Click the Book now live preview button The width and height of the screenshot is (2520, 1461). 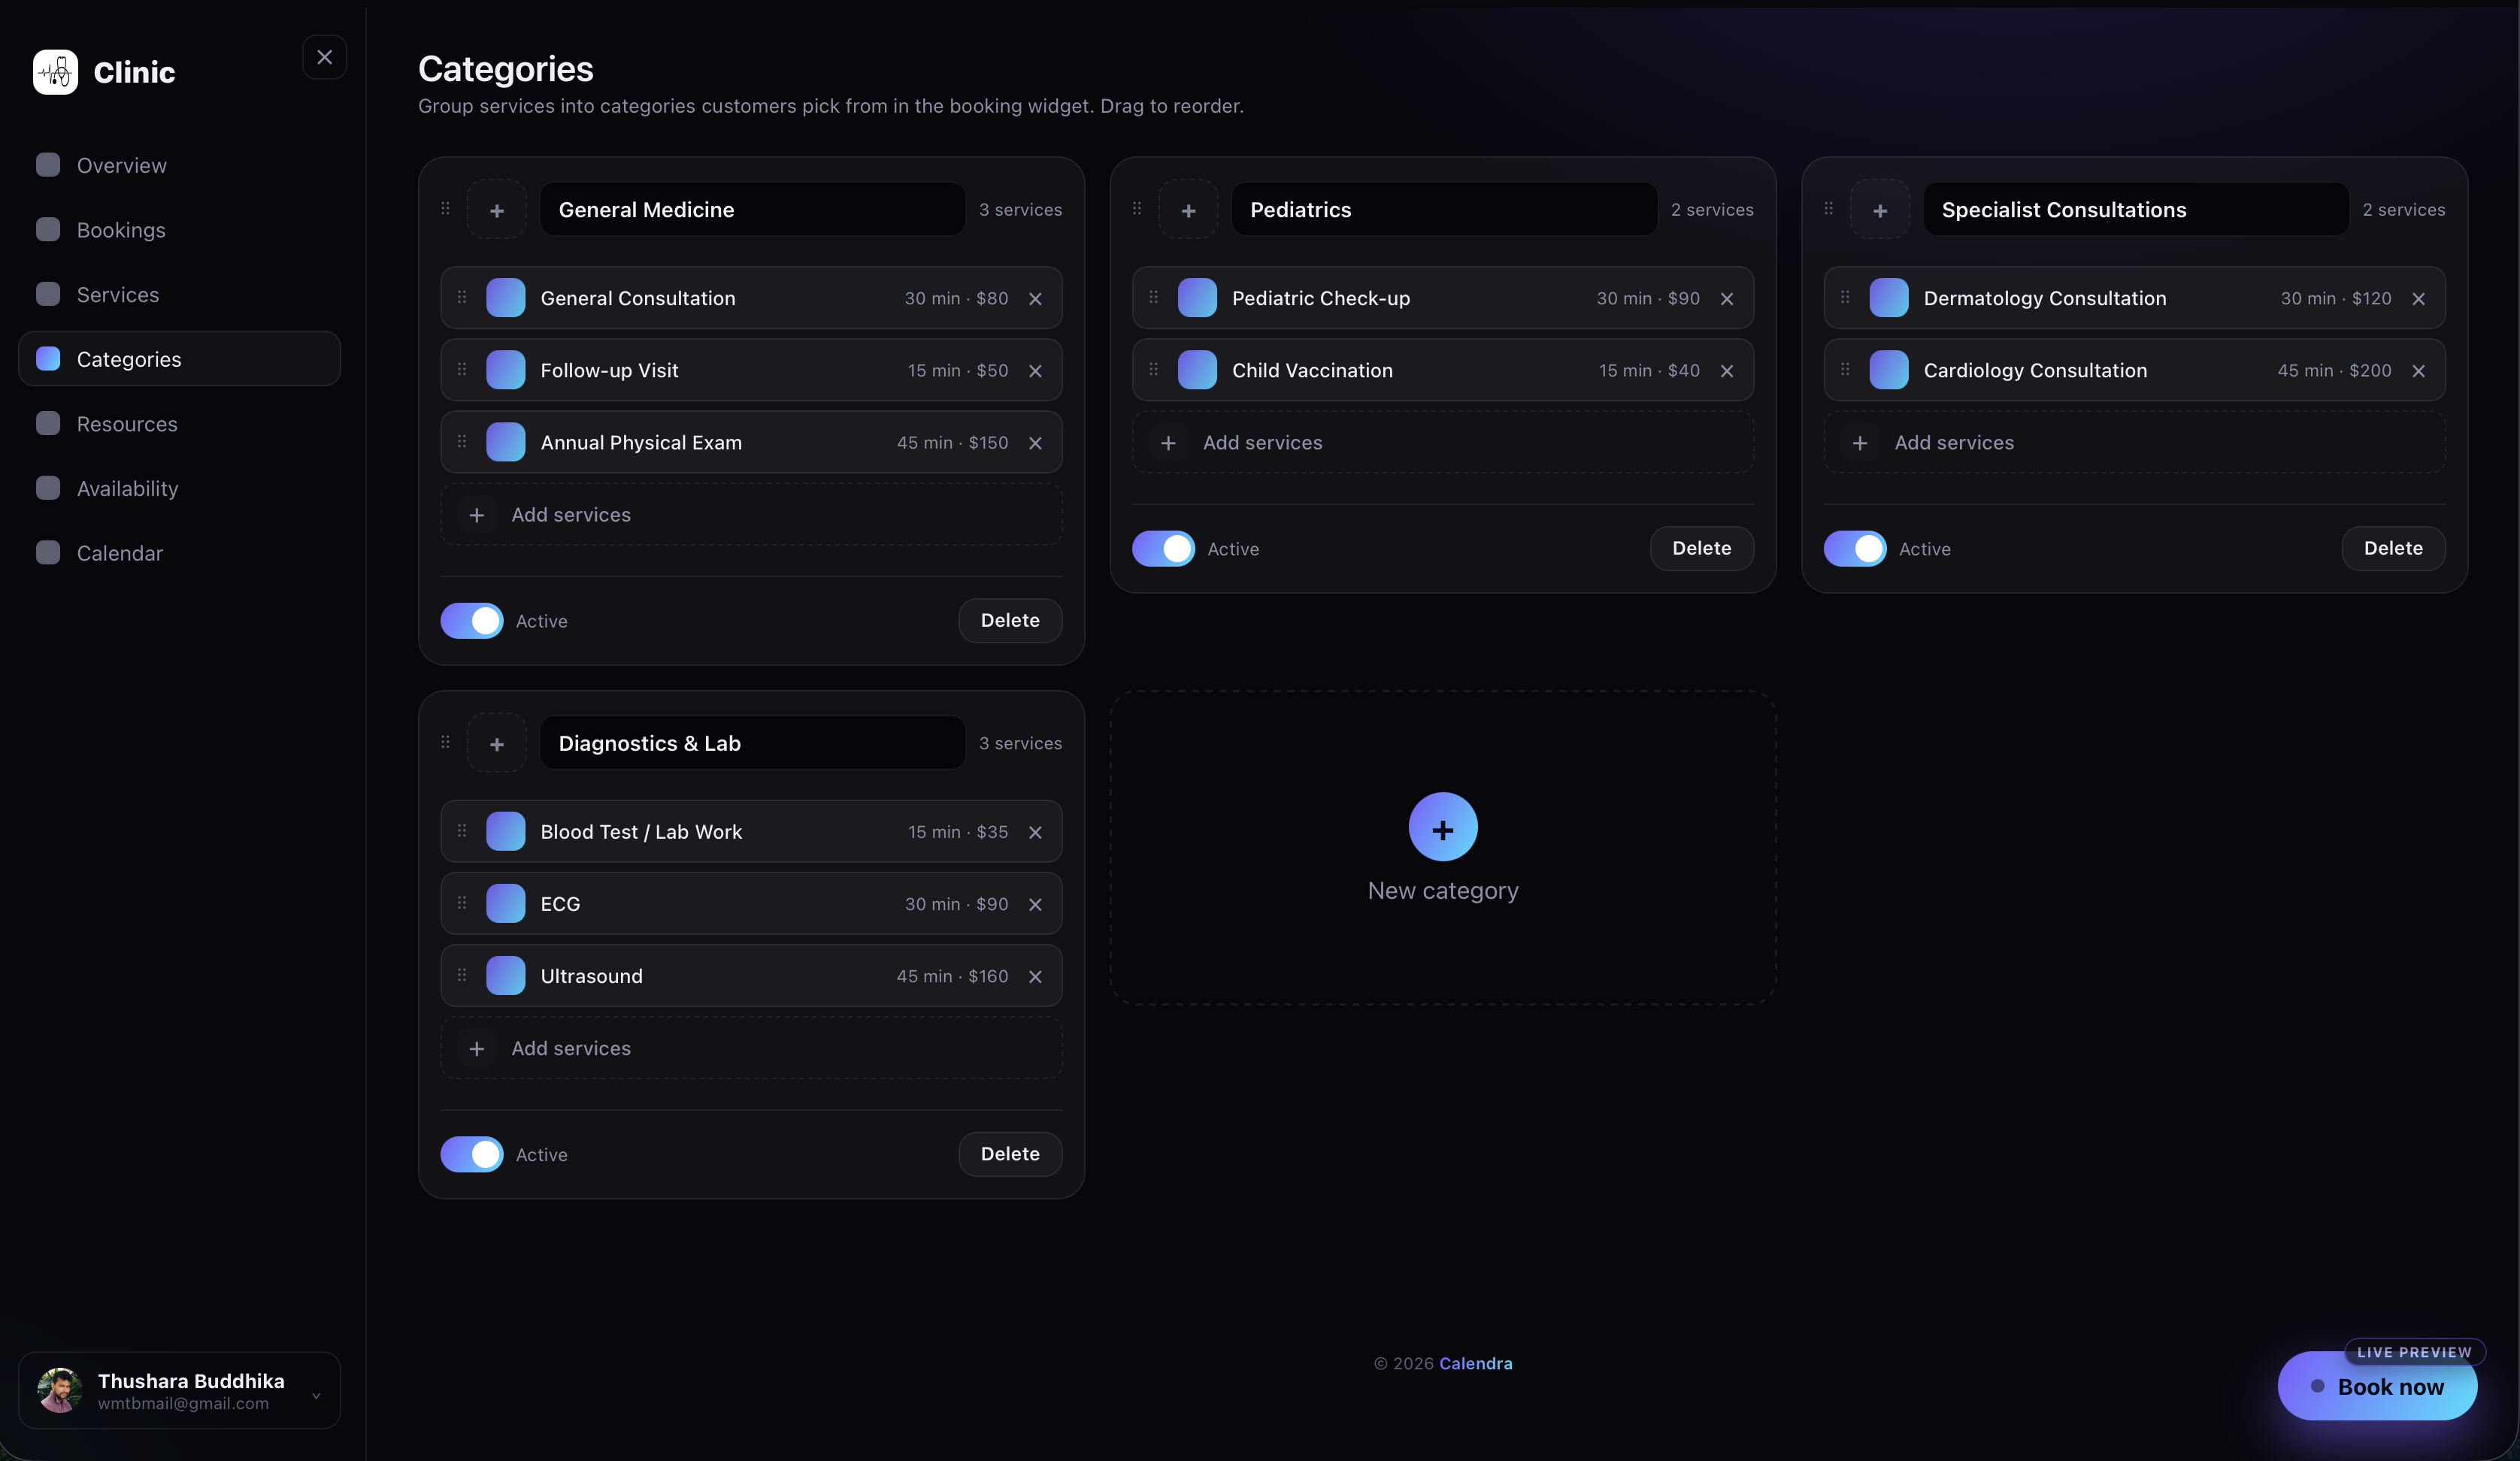coord(2377,1386)
